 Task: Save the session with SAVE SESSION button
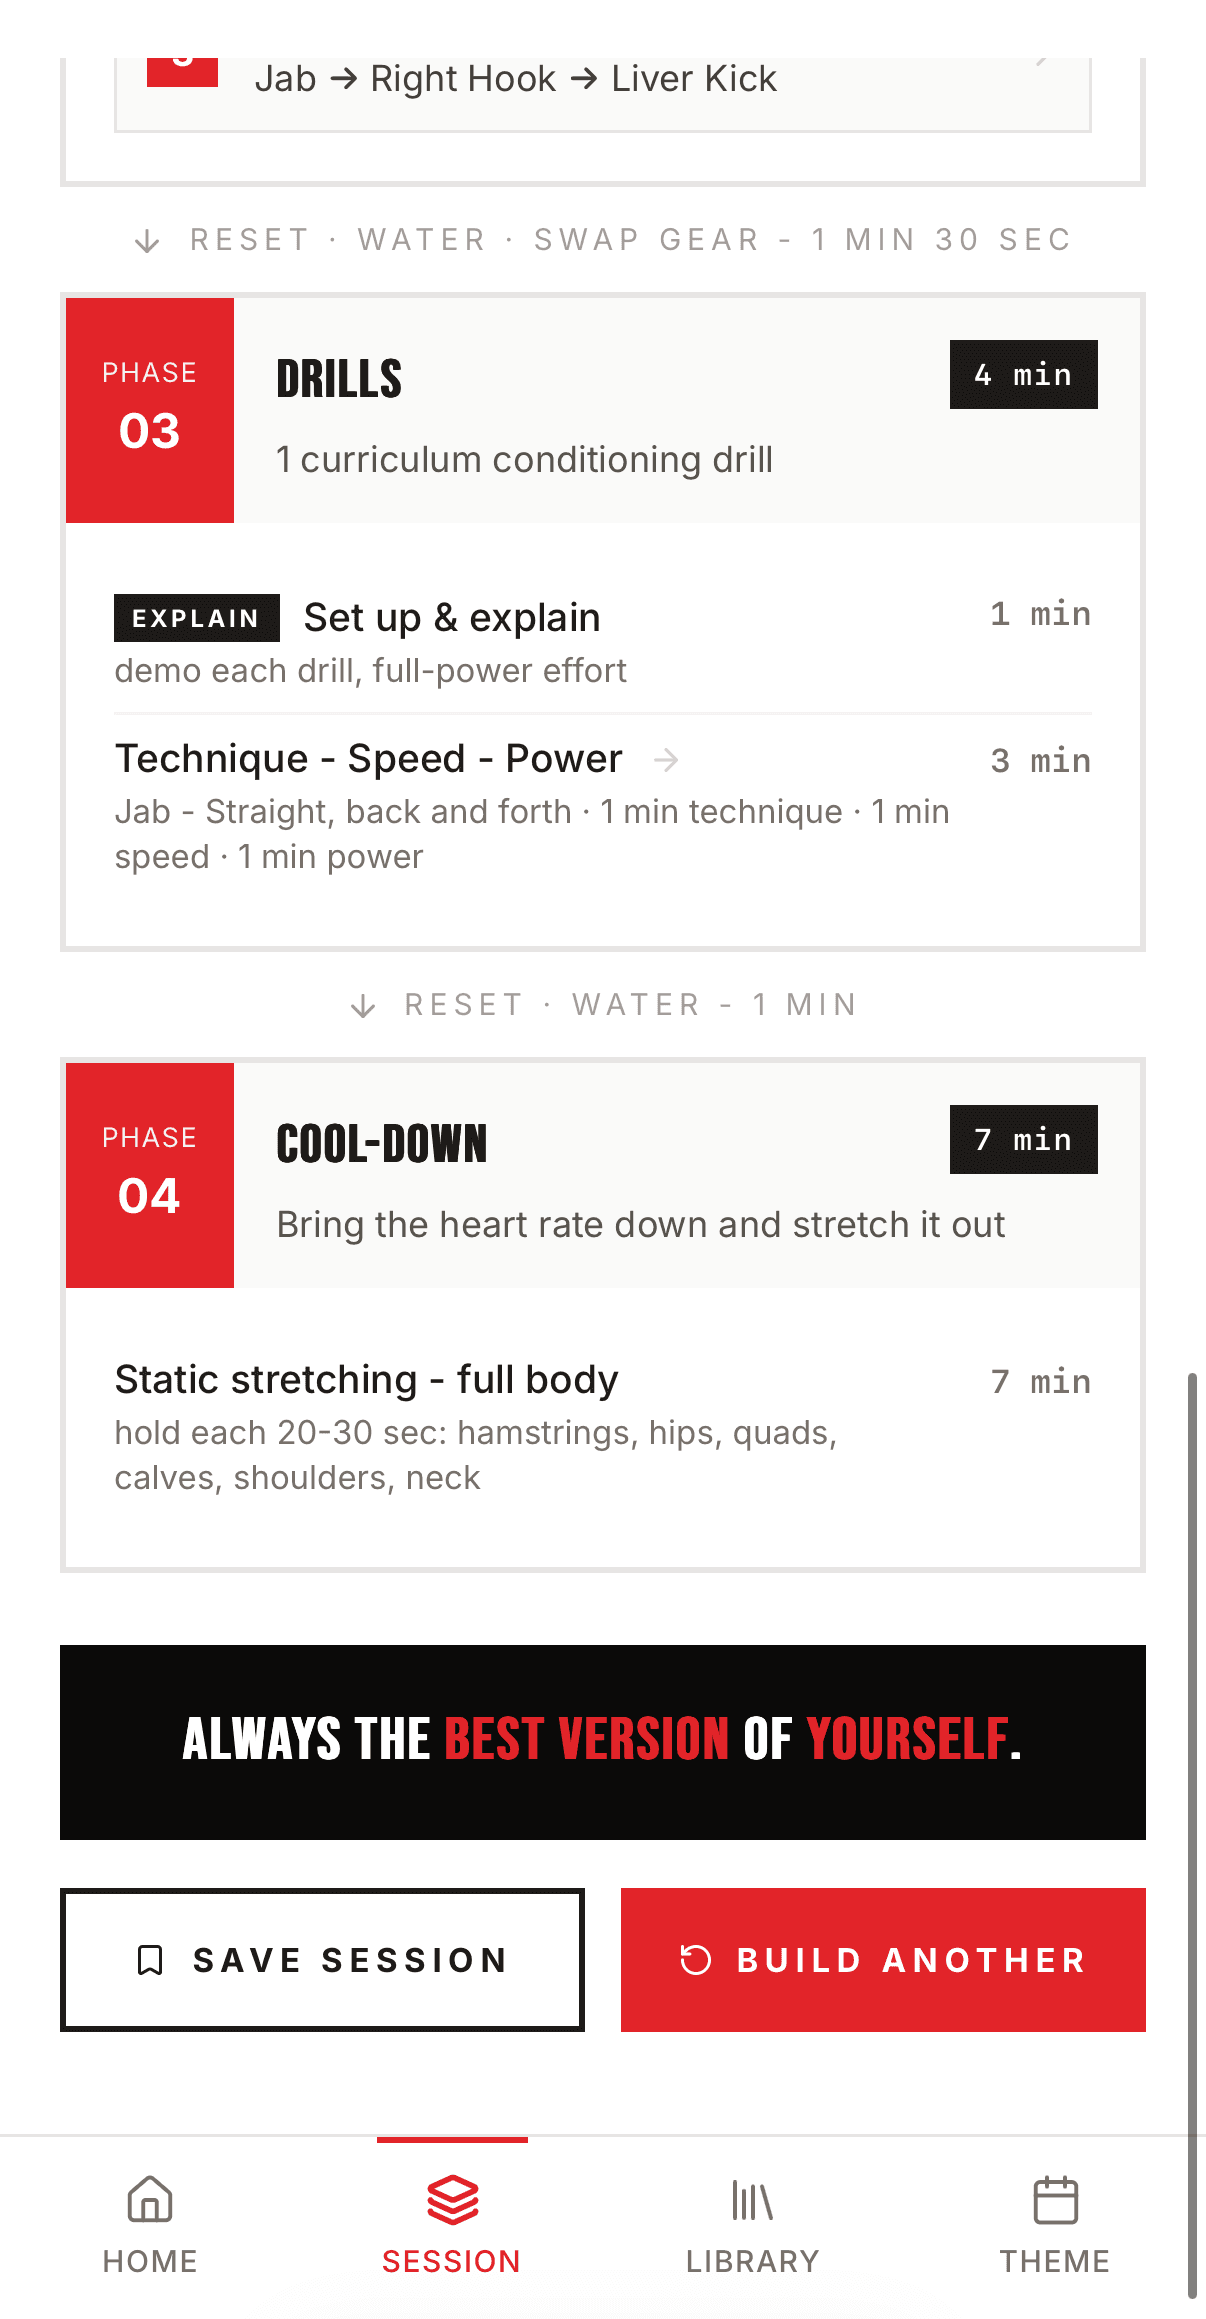click(x=322, y=1960)
